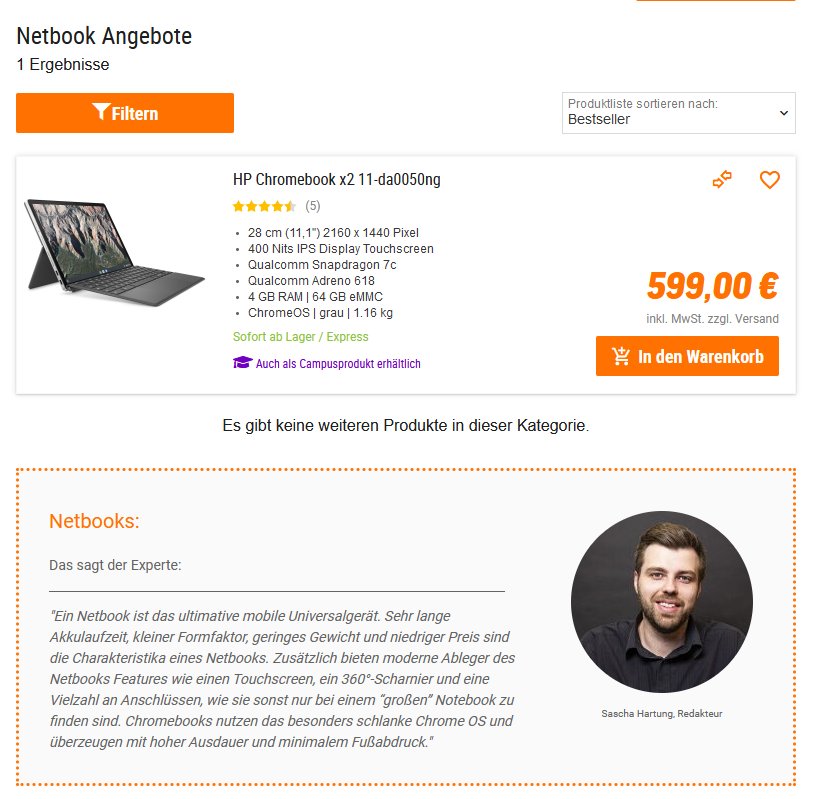Screen dimensions: 816x799
Task: Click In den Warenkorb to add product
Action: 687,355
